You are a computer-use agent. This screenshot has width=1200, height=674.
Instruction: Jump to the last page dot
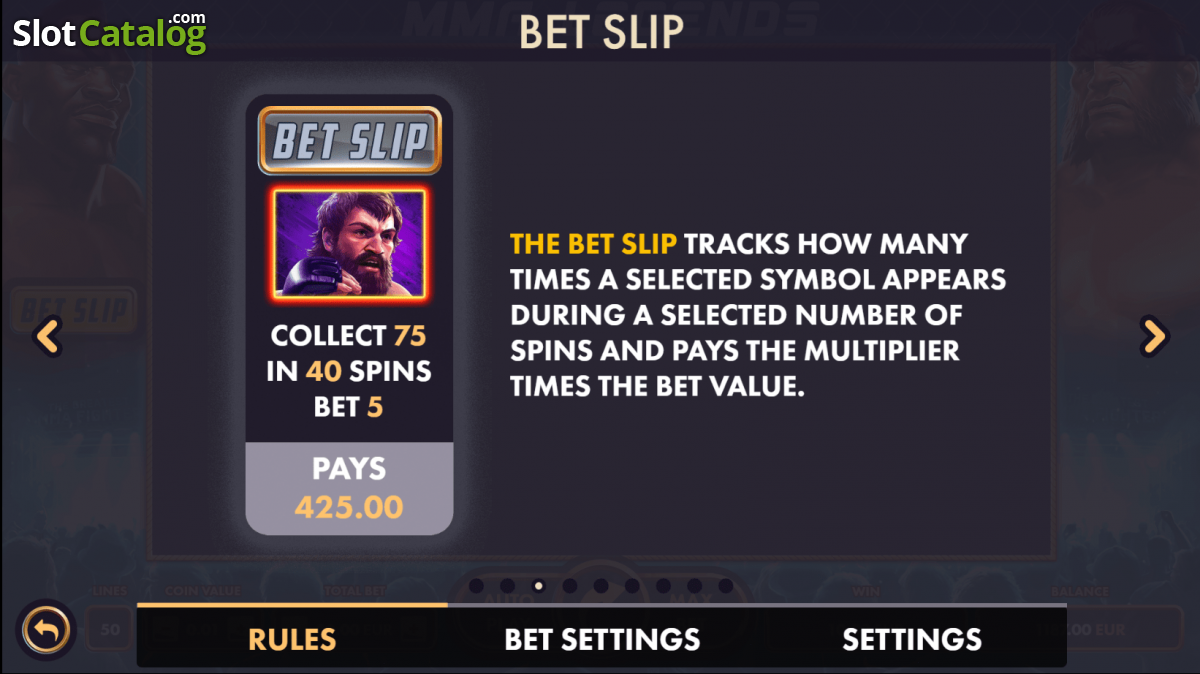point(725,586)
